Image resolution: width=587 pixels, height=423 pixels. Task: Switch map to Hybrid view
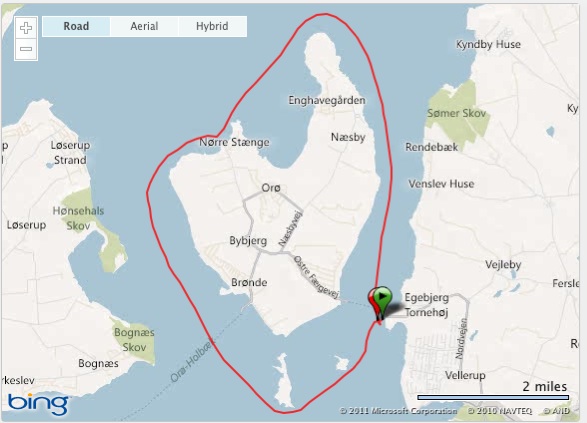212,26
